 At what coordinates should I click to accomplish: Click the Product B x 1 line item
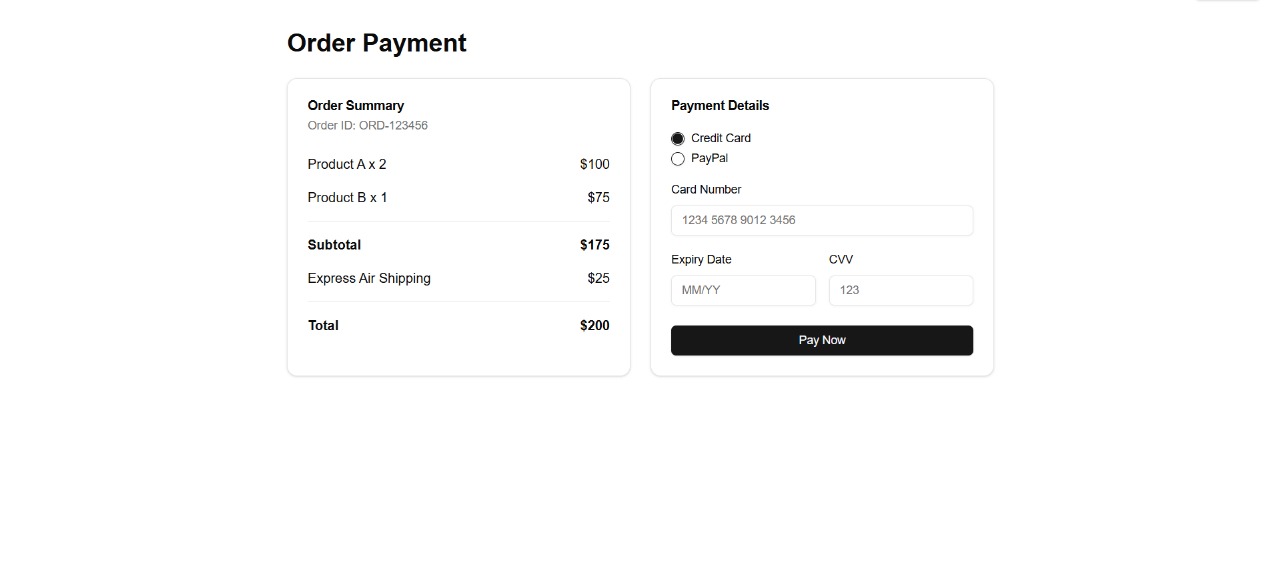(347, 197)
